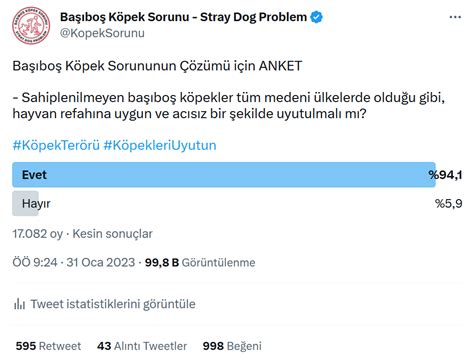Open the #KöpekTerörü hashtag
The image size is (474, 360).
click(56, 145)
